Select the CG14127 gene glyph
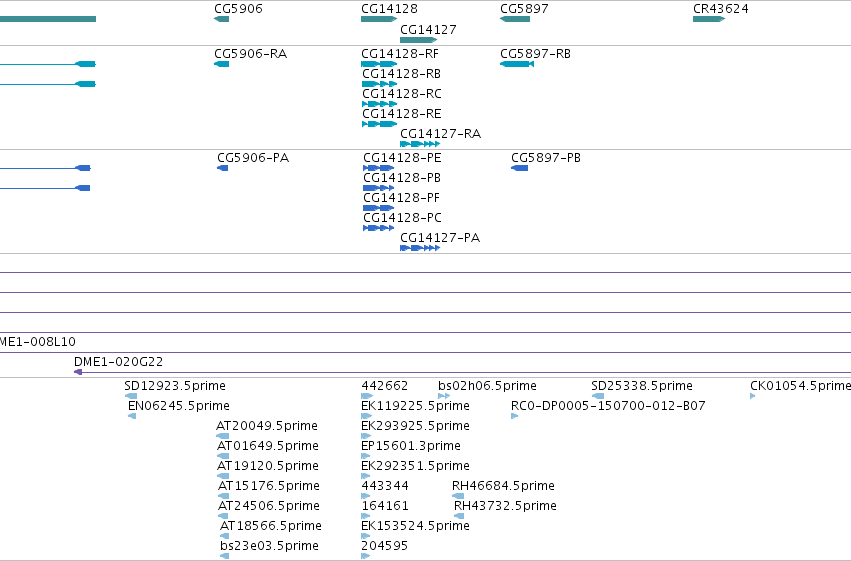851x561 pixels. coord(418,40)
